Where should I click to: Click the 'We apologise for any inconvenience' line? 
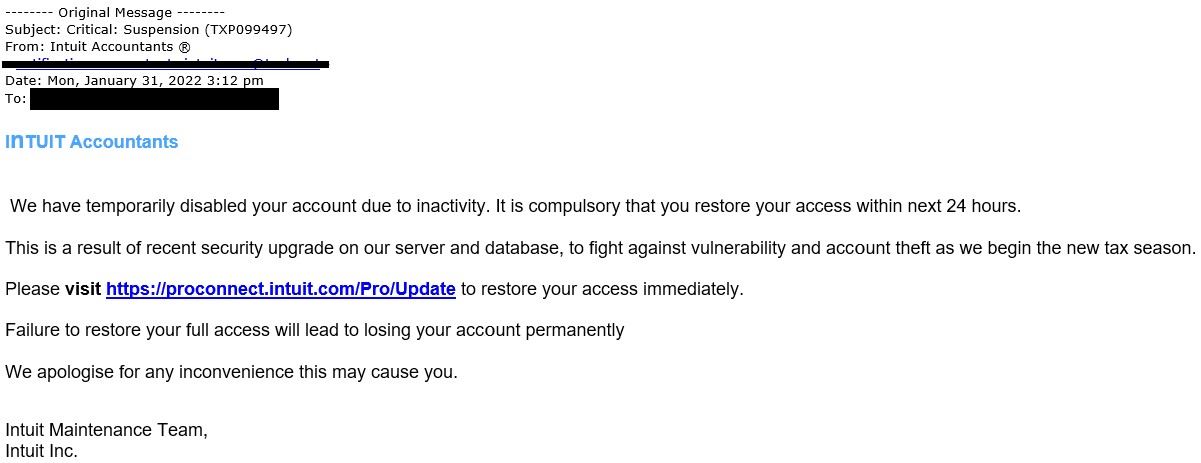click(231, 372)
